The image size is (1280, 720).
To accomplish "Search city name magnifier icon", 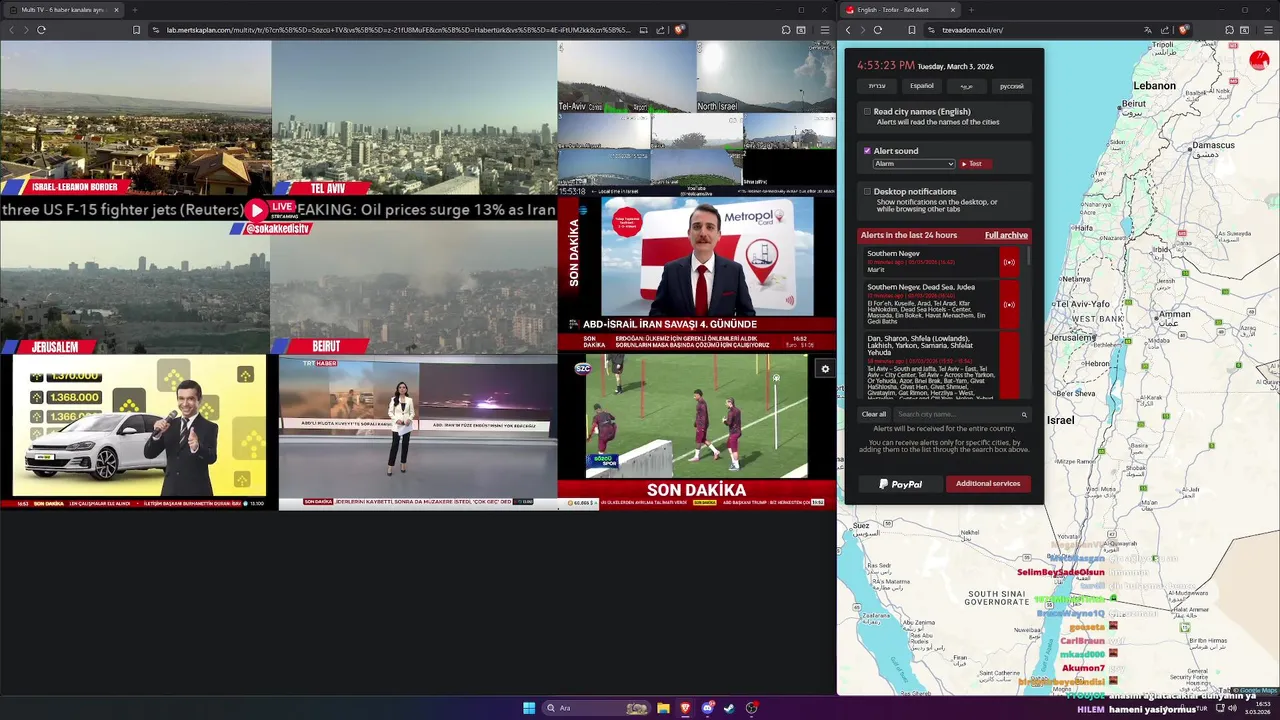I will [1023, 414].
